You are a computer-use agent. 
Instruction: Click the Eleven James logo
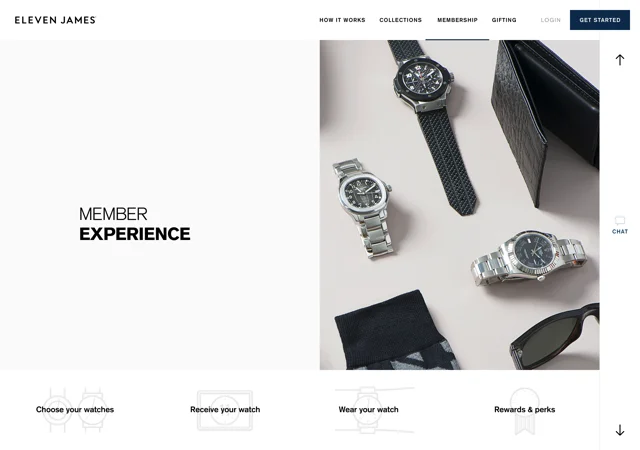click(55, 20)
